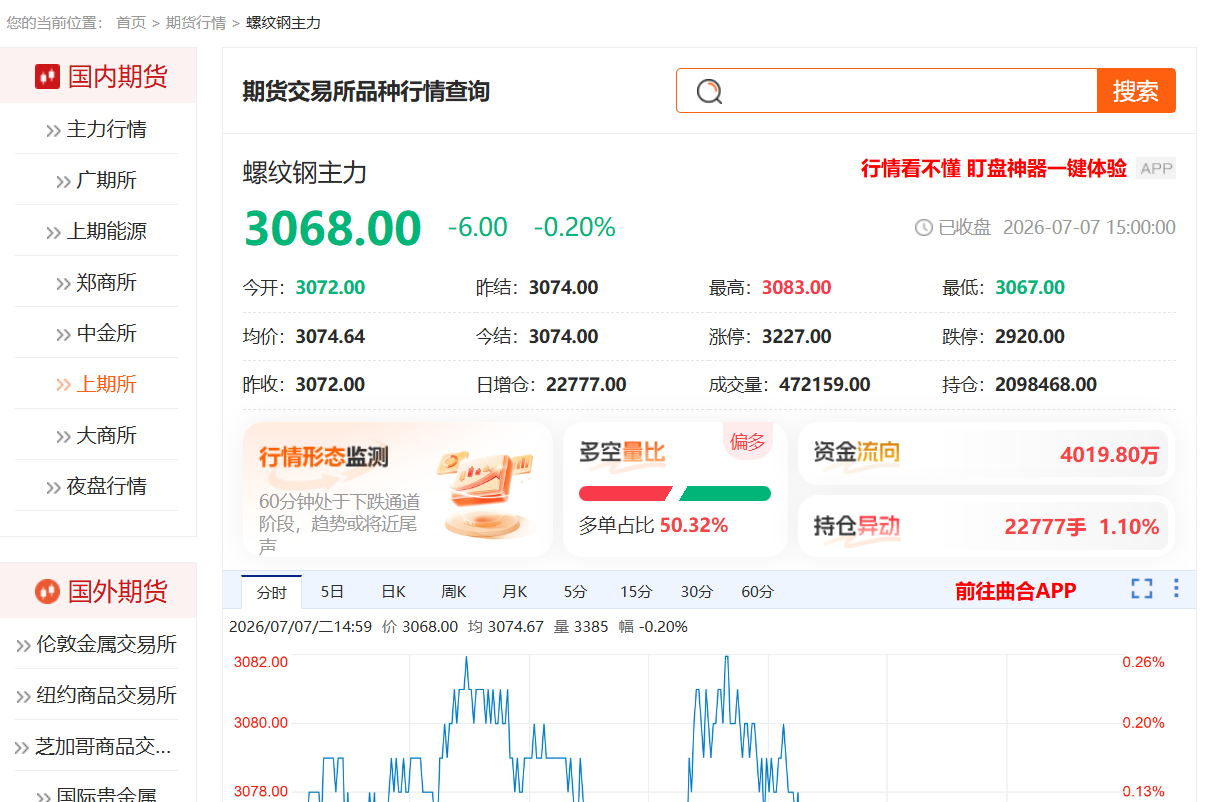Open the 持仓异动 card
This screenshot has height=802, width=1210.
[x=987, y=526]
